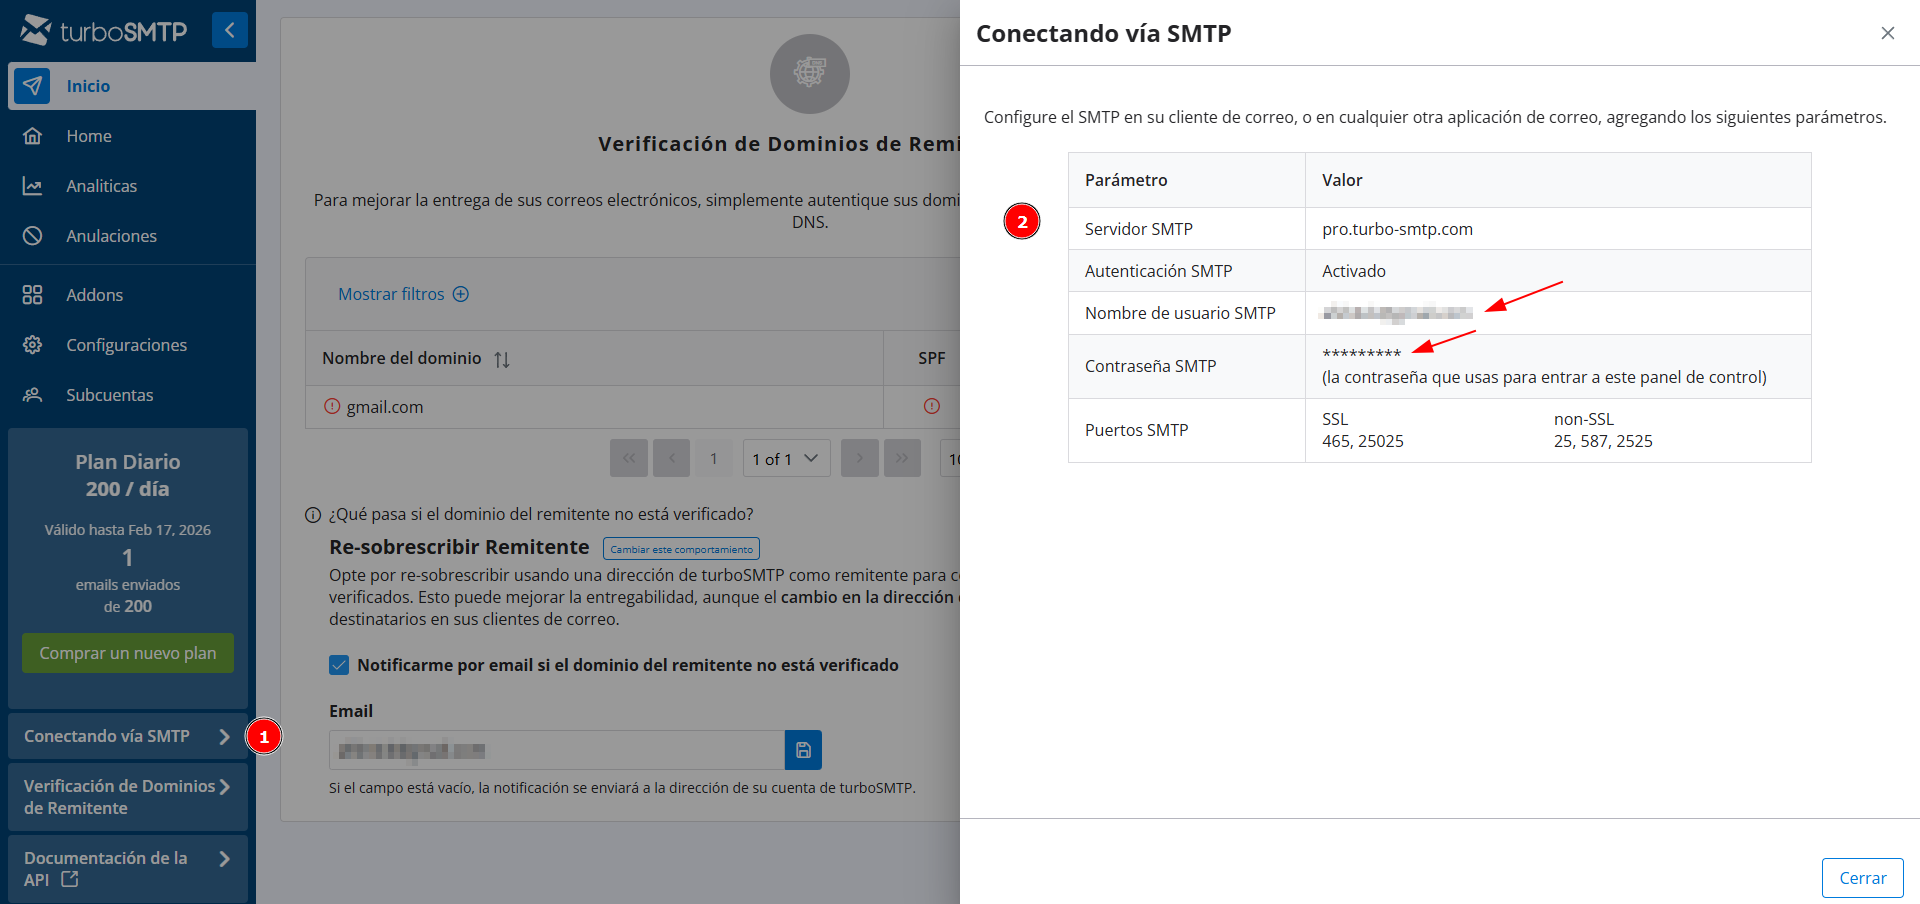
Task: Click the Addons grid icon
Action: click(32, 295)
